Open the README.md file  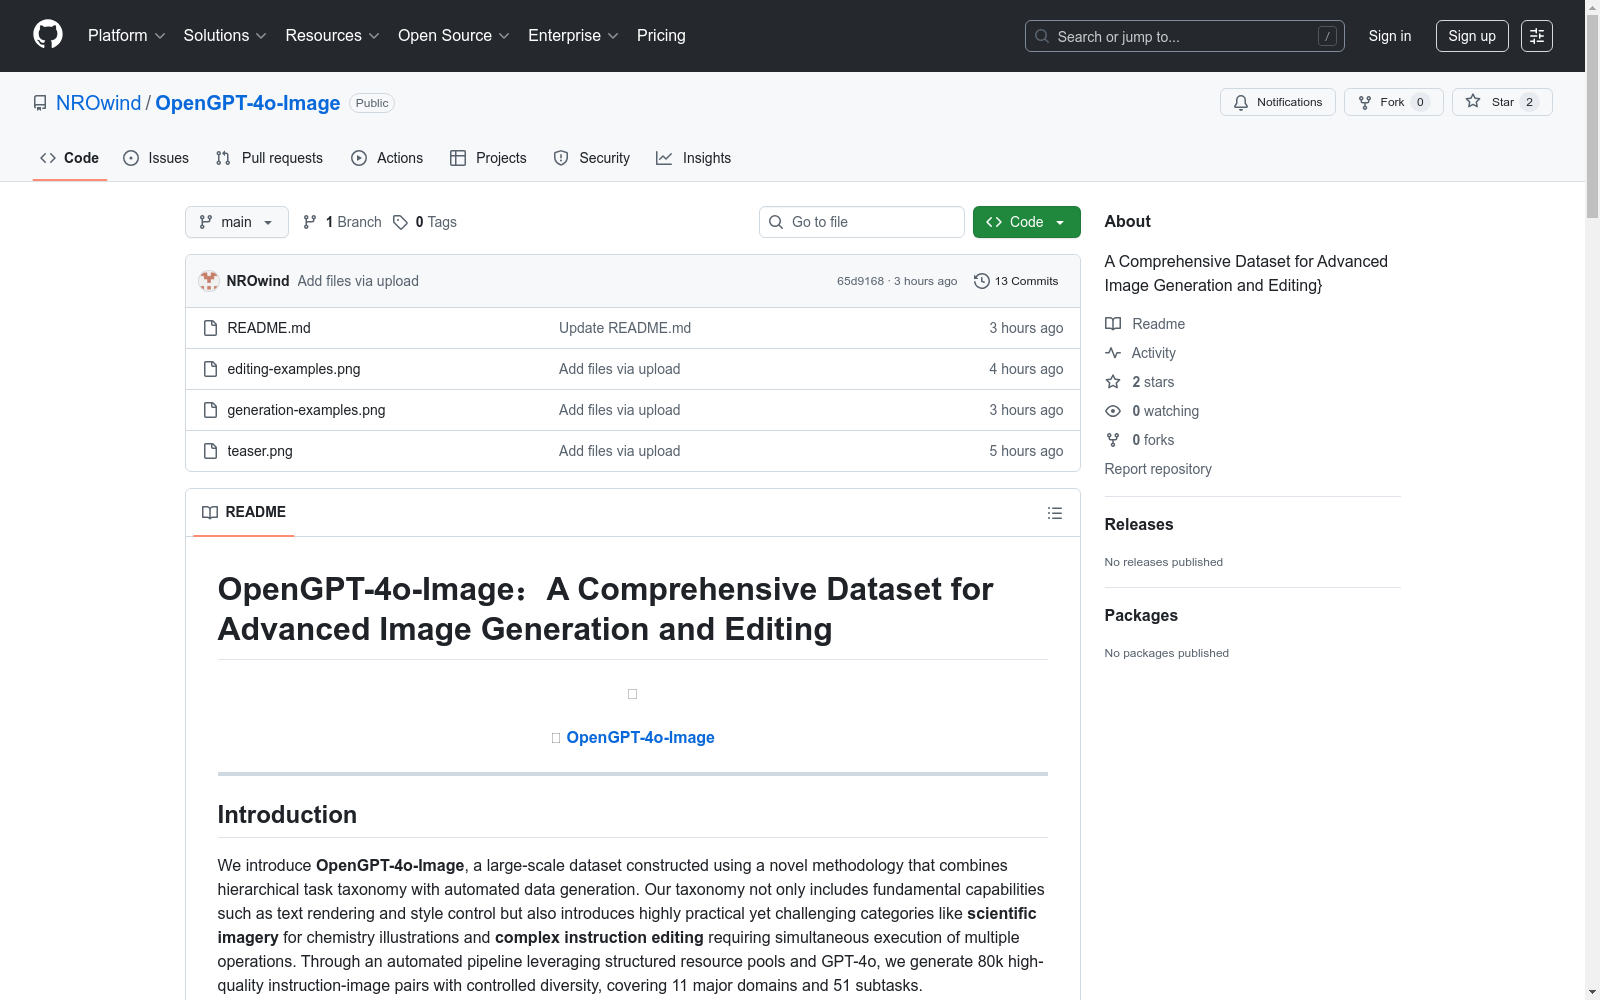point(269,328)
